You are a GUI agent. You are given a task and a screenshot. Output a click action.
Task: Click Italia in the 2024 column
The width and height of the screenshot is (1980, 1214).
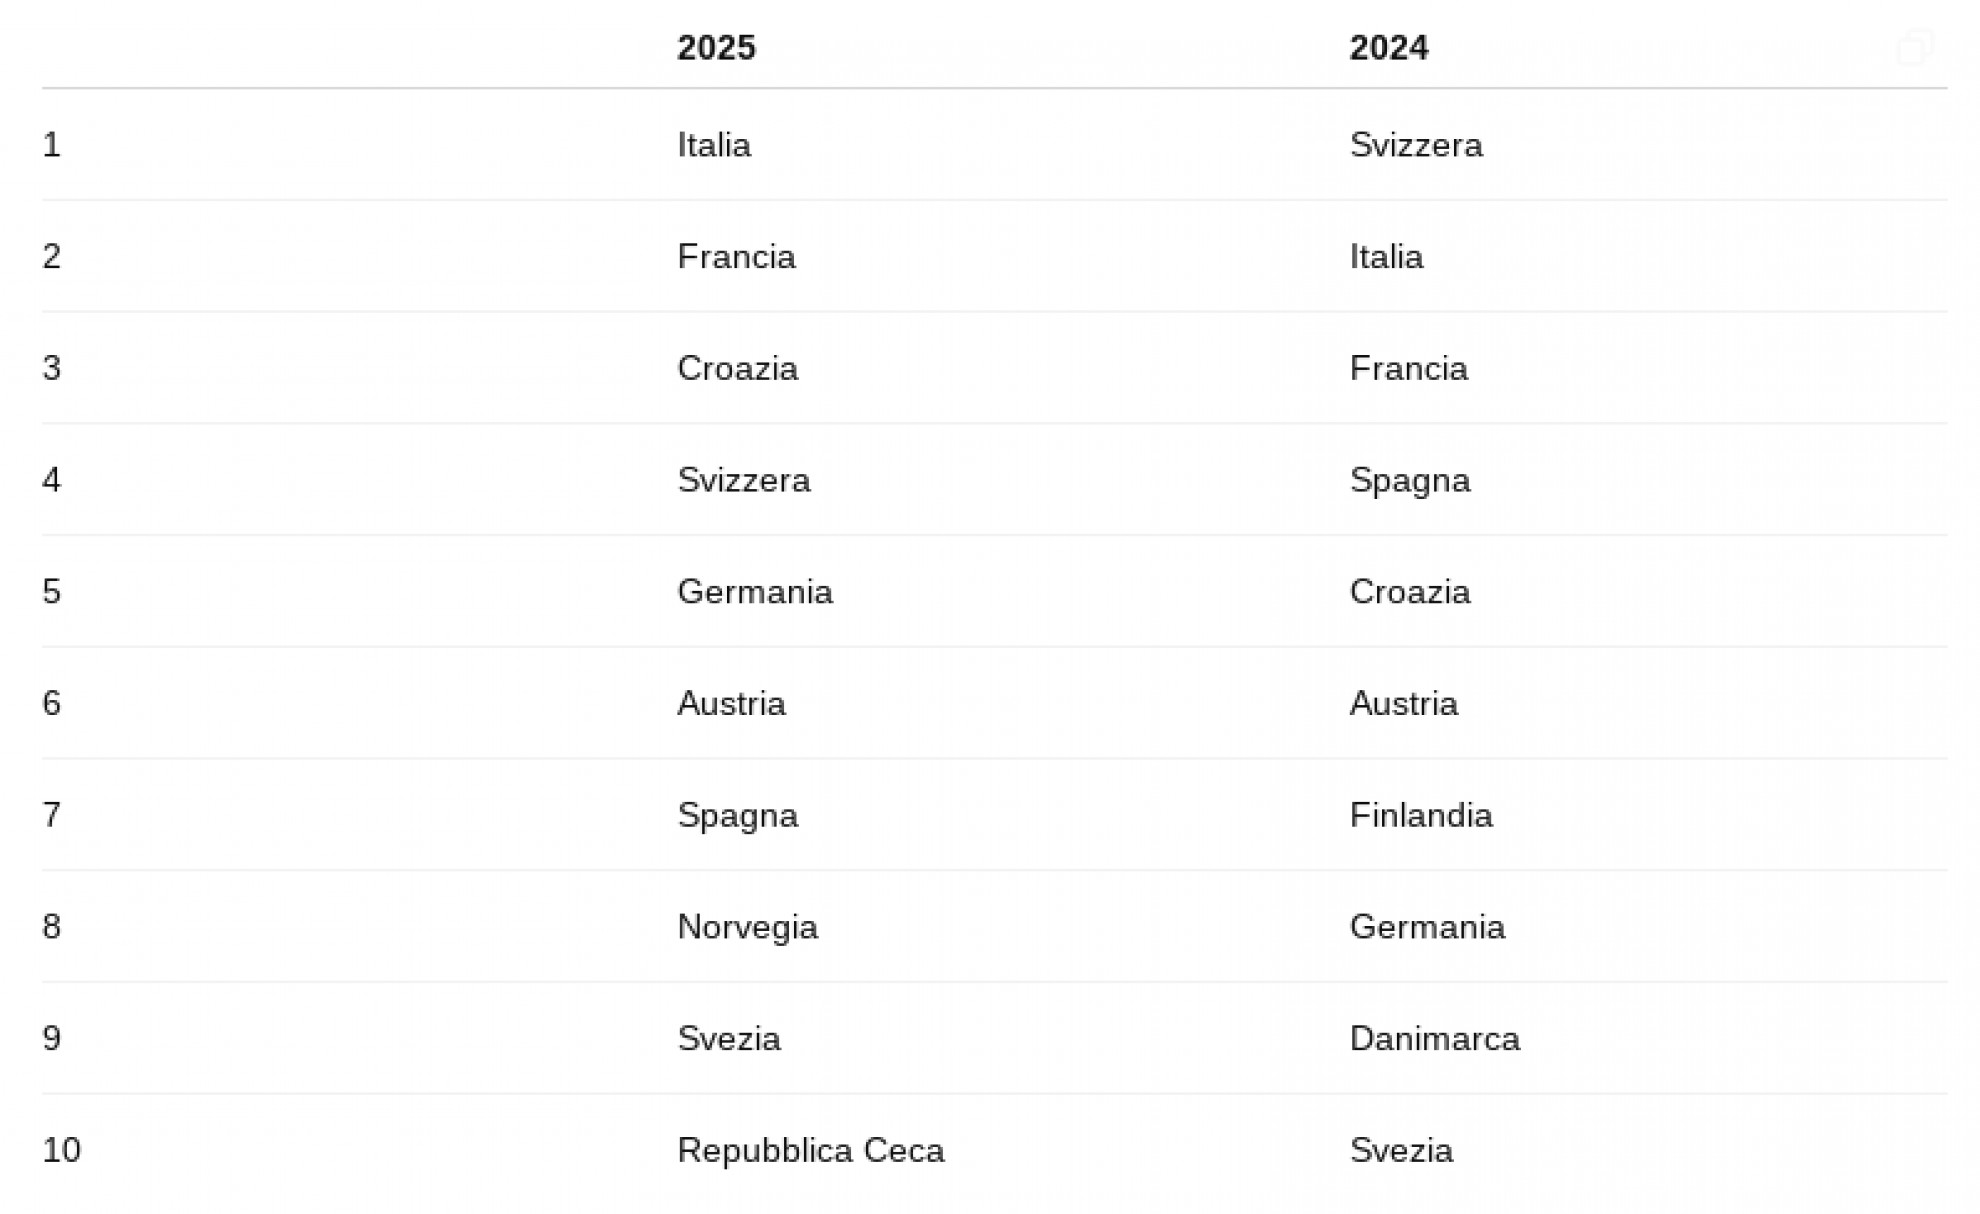(x=1386, y=257)
